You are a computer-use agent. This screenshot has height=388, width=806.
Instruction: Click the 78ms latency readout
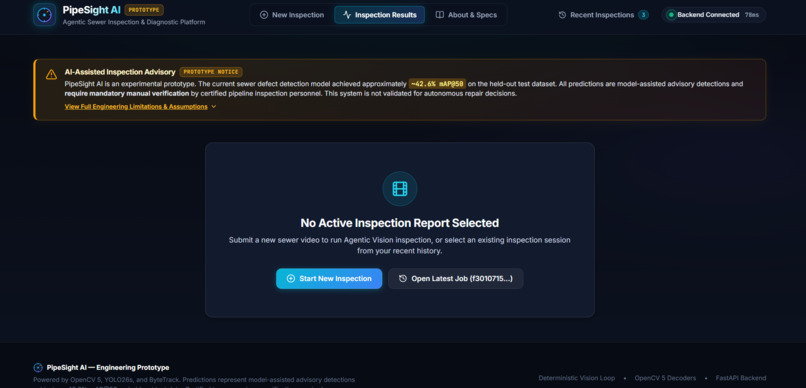(x=751, y=15)
